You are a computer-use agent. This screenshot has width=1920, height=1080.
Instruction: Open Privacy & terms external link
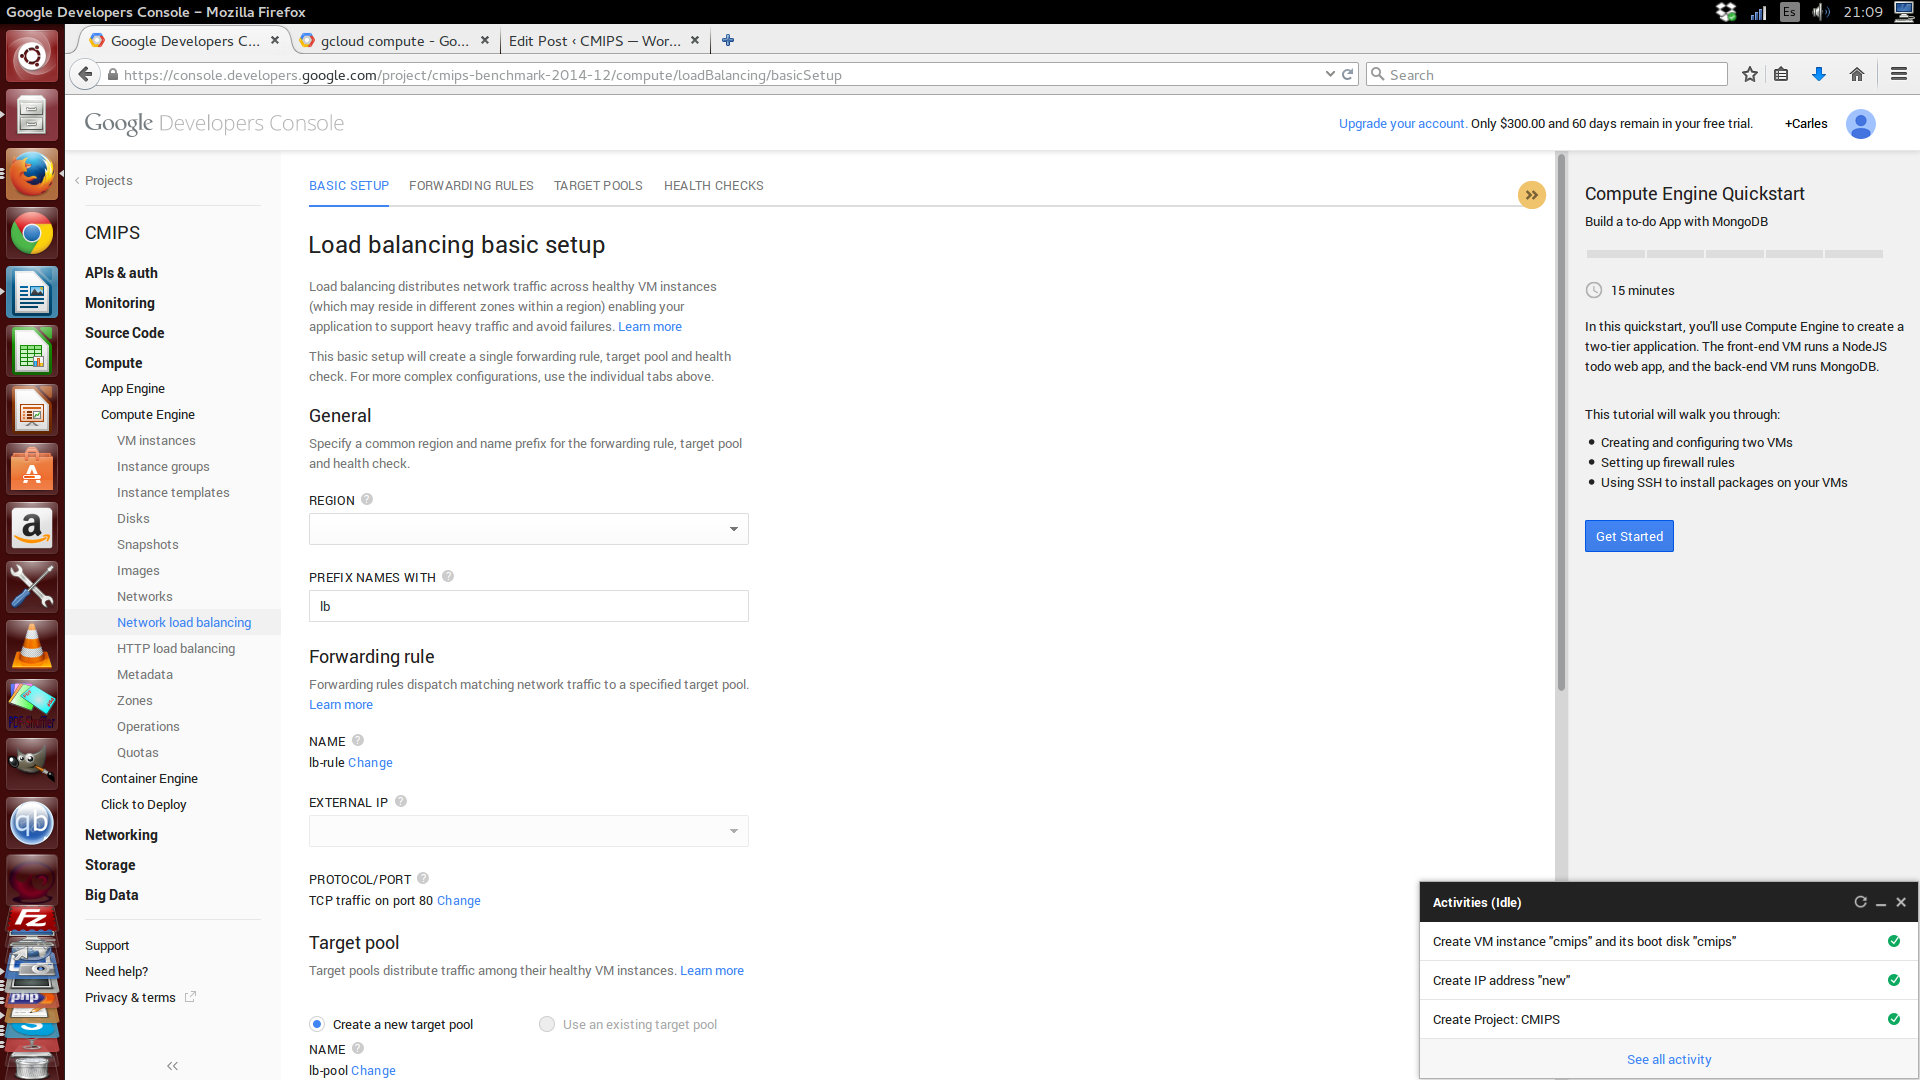click(x=140, y=998)
